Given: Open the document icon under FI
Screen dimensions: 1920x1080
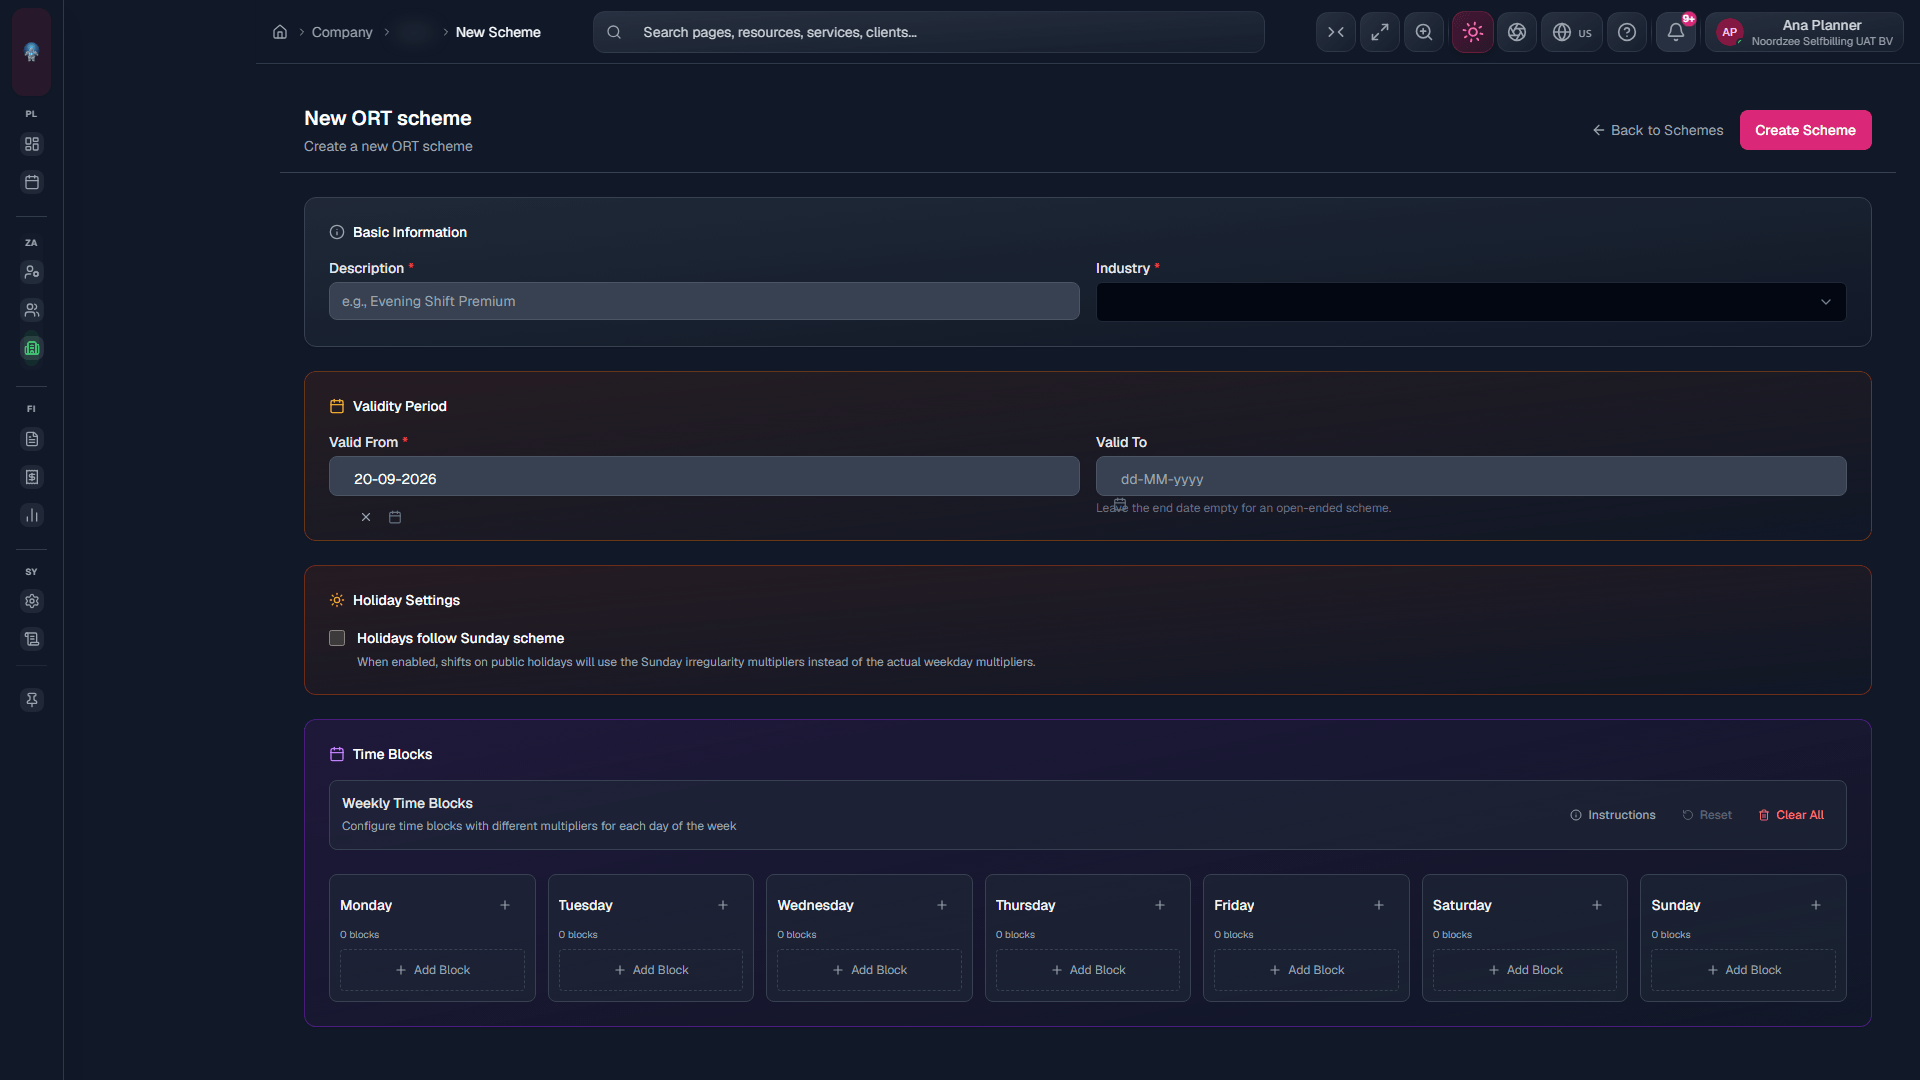Looking at the screenshot, I should point(32,439).
